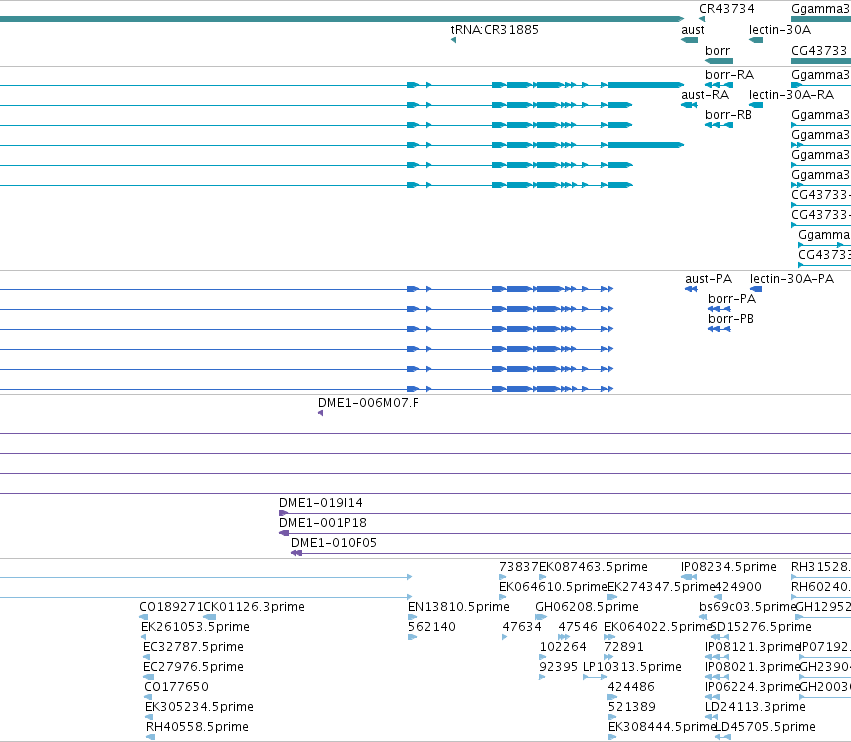The width and height of the screenshot is (851, 742).
Task: Click the small tRNA:CR31885 arrow glyph
Action: point(453,40)
